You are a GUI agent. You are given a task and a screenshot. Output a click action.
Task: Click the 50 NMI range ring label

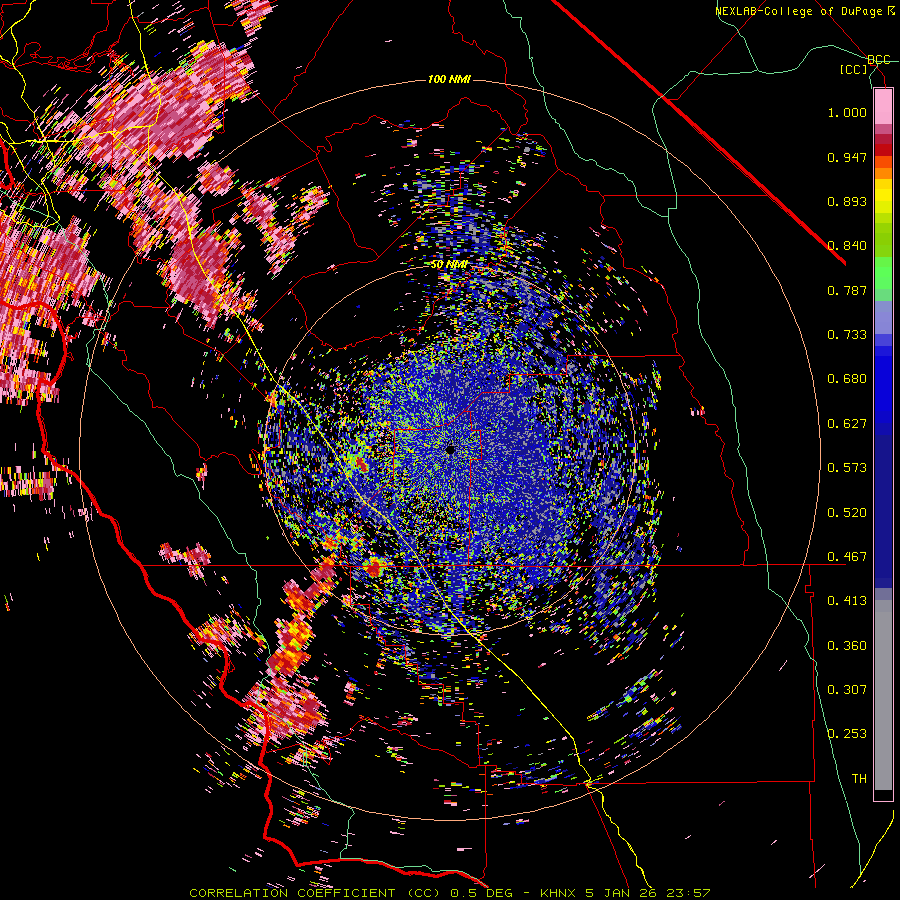pos(449,264)
